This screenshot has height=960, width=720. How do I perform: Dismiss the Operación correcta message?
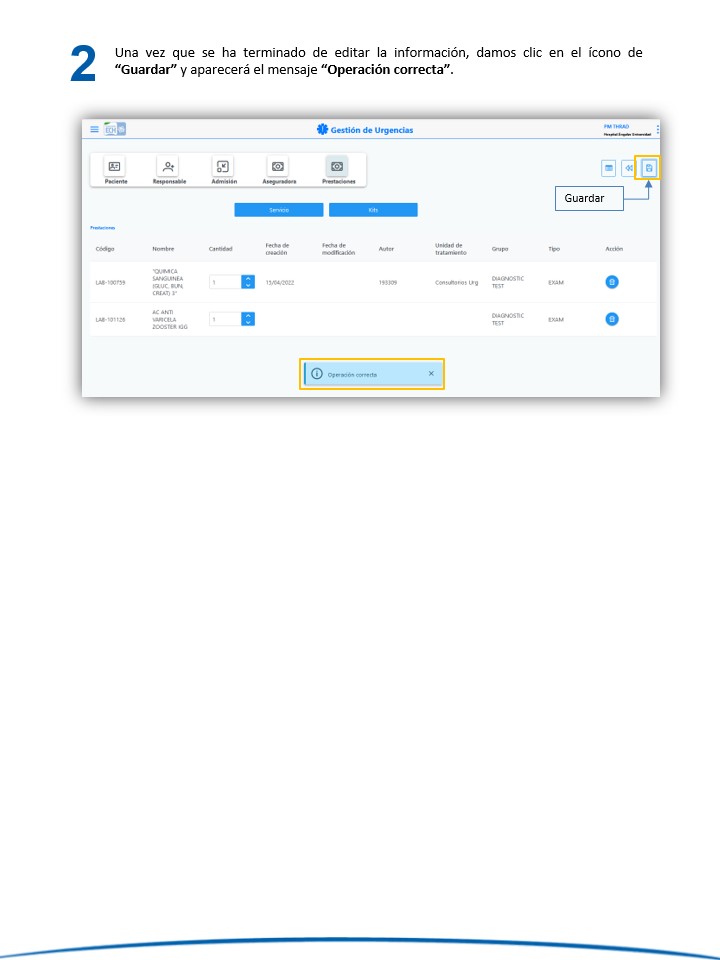click(431, 373)
